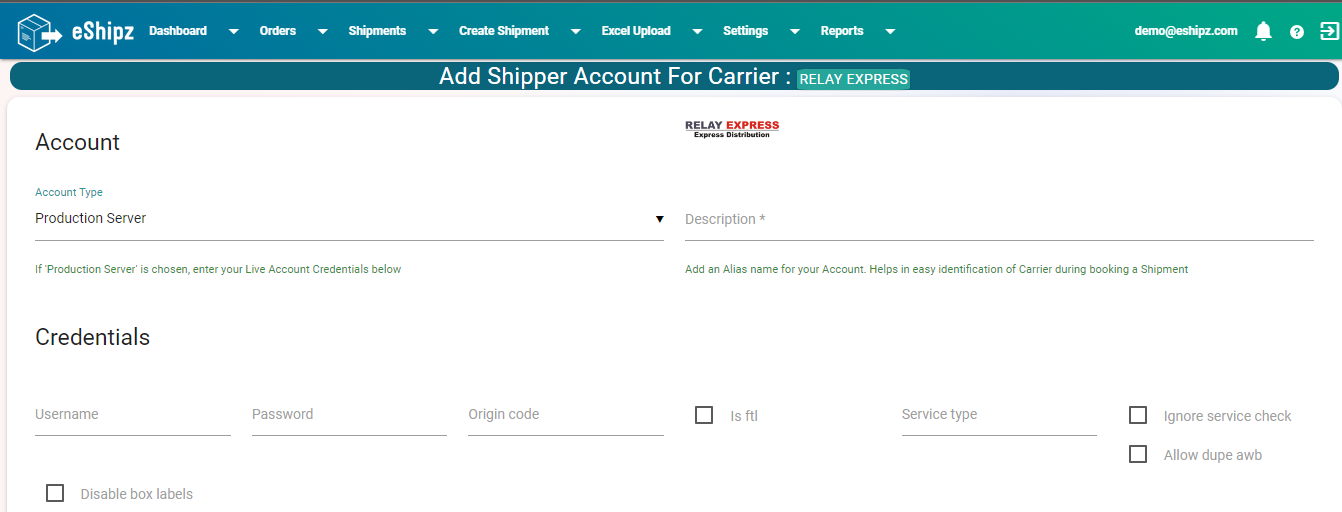Click into the Password field
1342x512 pixels.
(x=349, y=415)
